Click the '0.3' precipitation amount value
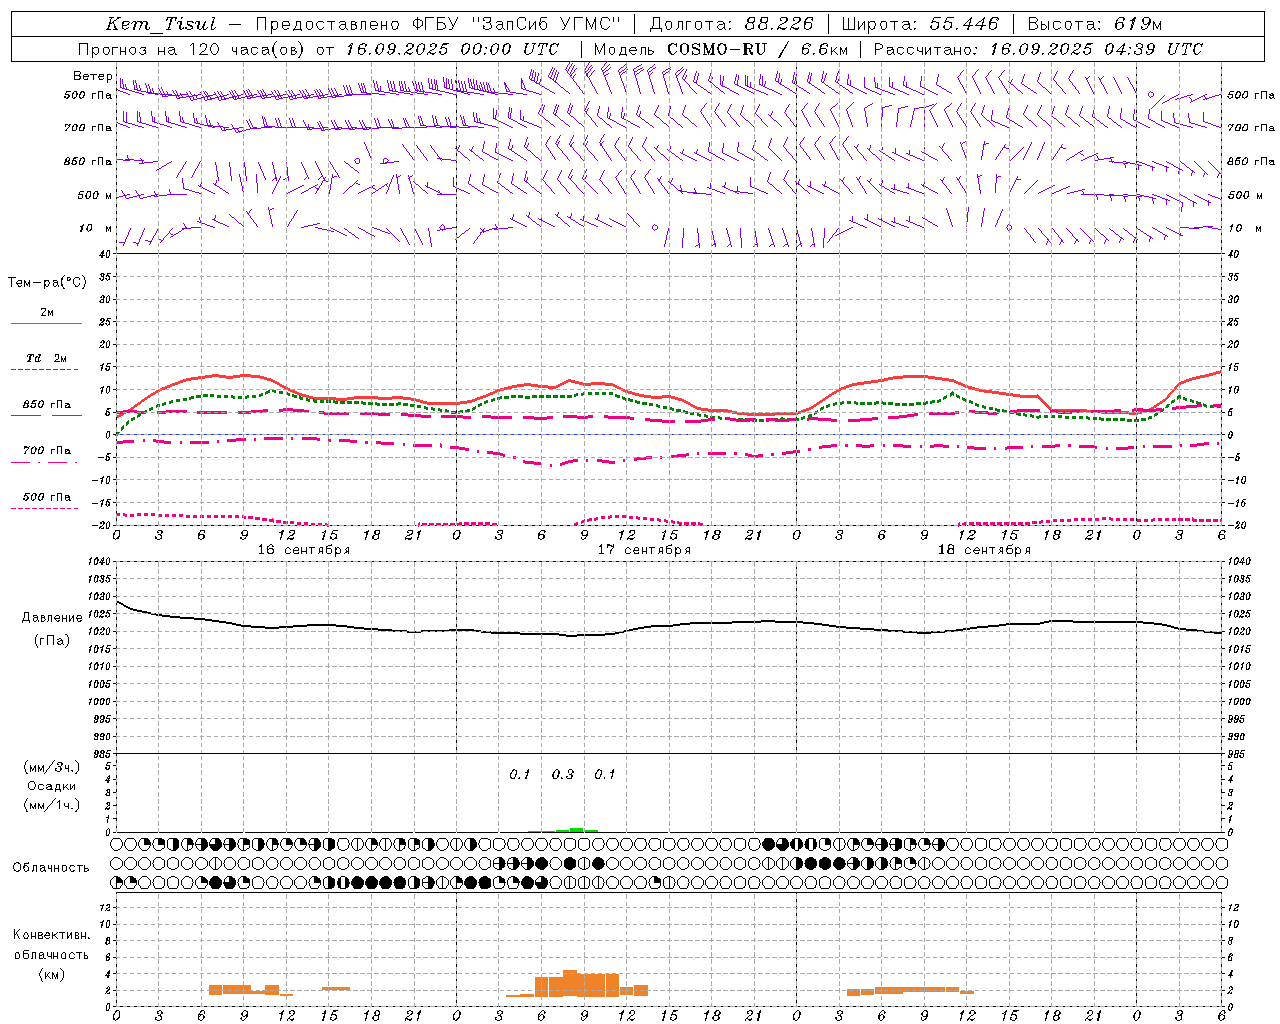1280x1024 pixels. tap(563, 774)
